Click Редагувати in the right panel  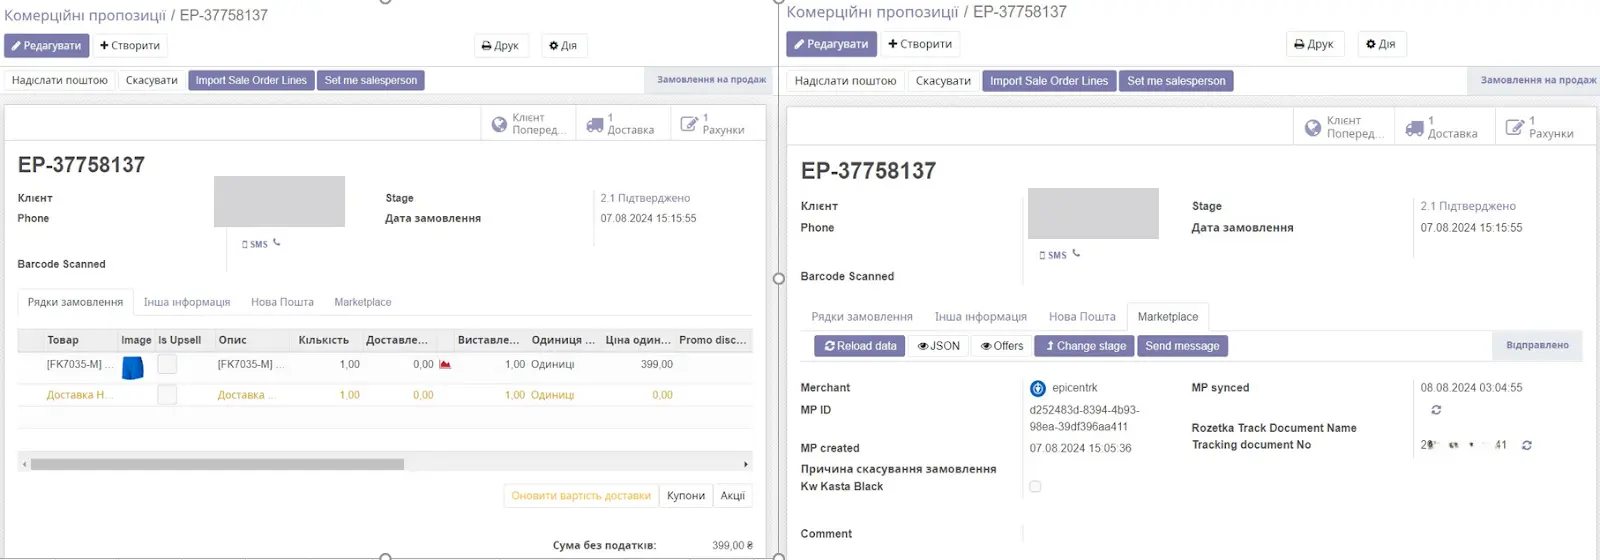831,44
